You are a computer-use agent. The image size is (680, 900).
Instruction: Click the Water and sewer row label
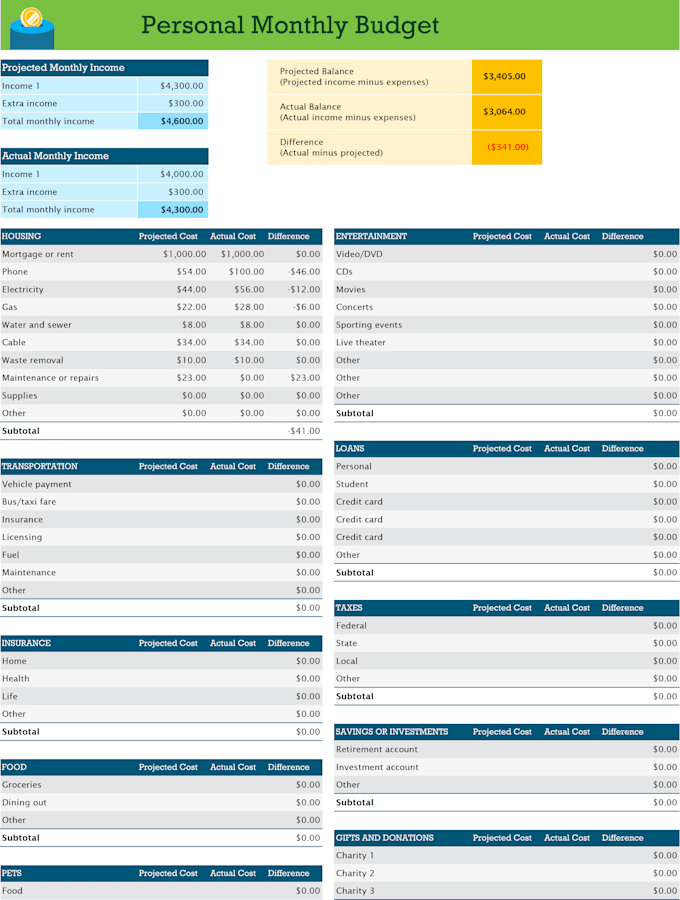(x=37, y=325)
